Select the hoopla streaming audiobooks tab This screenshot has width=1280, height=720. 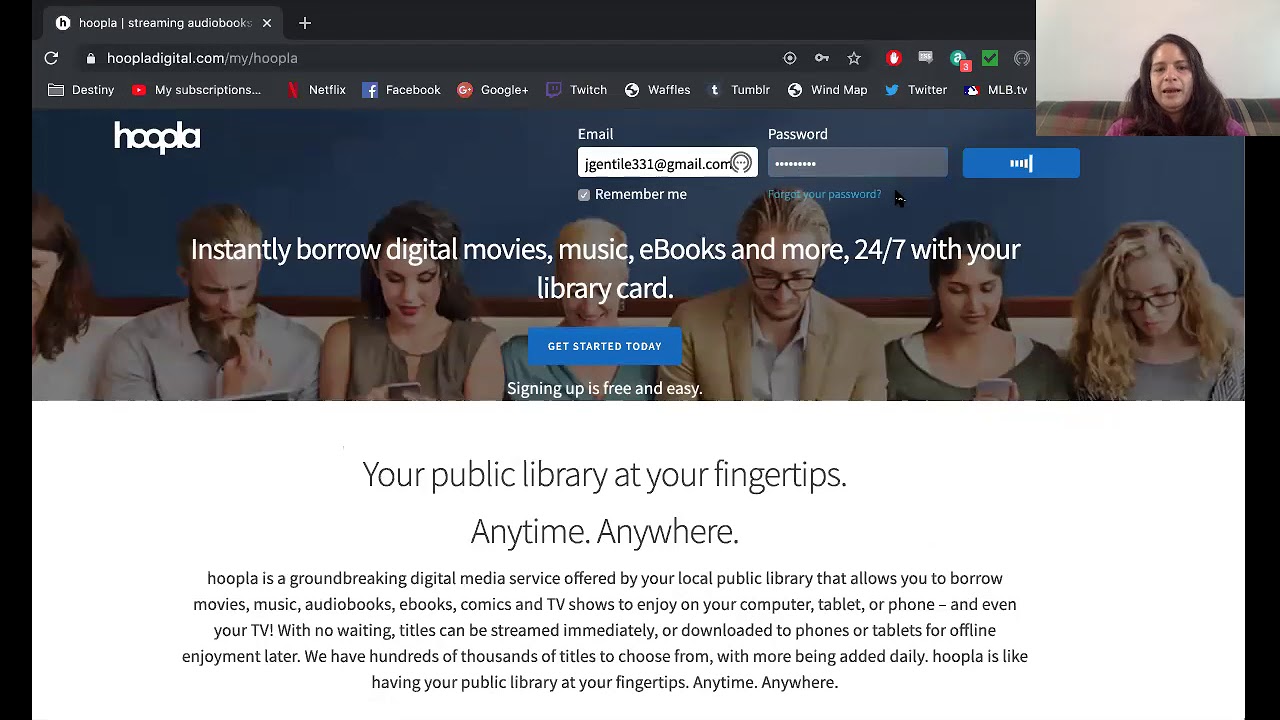point(165,22)
